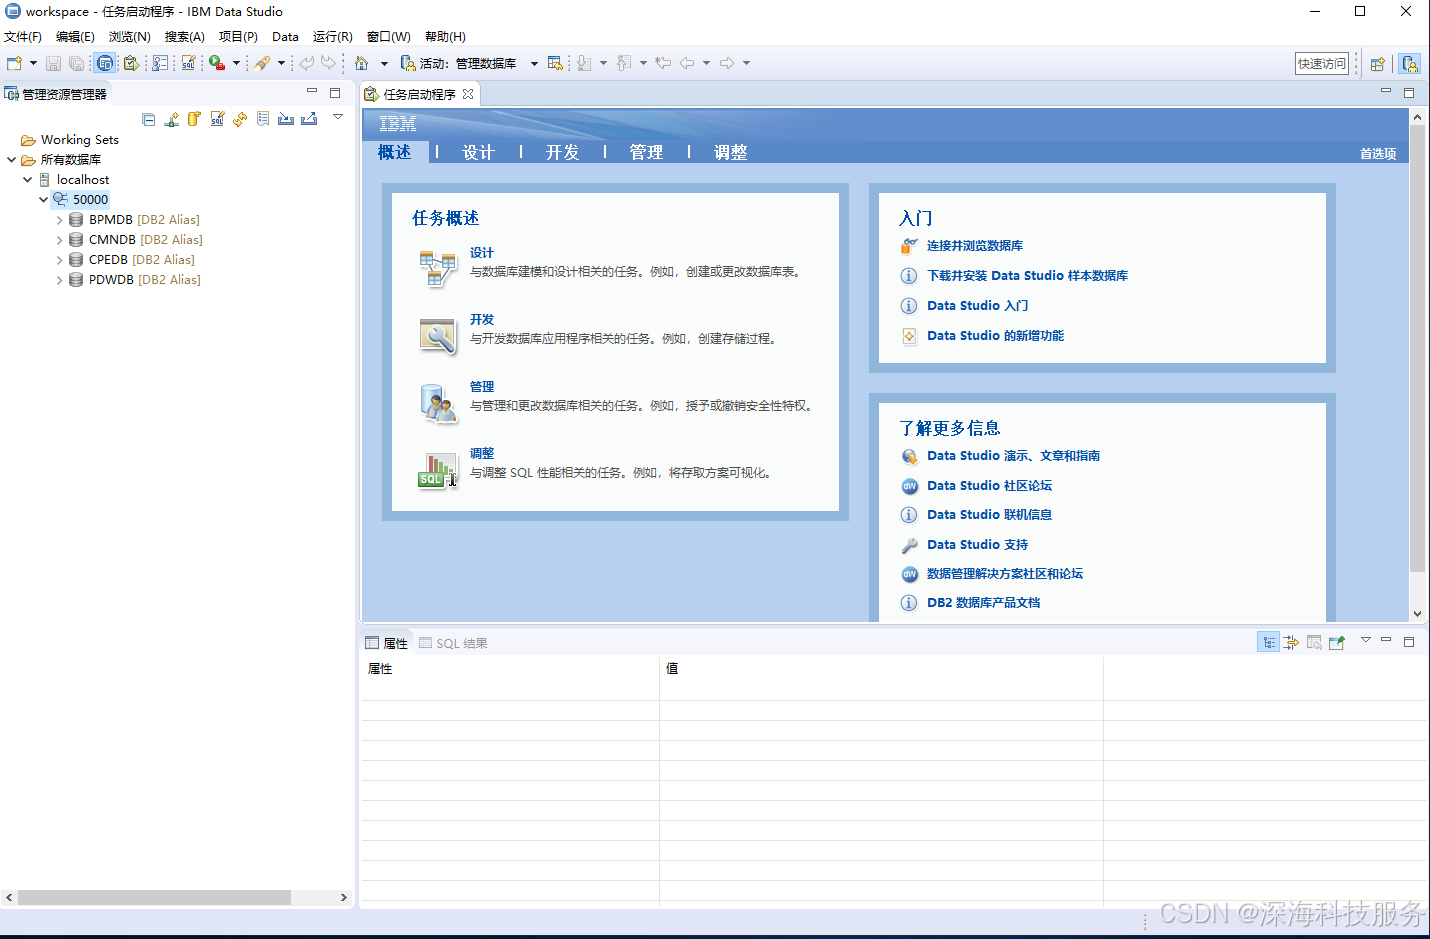Open the Data Studio 支持 link
The width and height of the screenshot is (1430, 939).
coord(977,545)
